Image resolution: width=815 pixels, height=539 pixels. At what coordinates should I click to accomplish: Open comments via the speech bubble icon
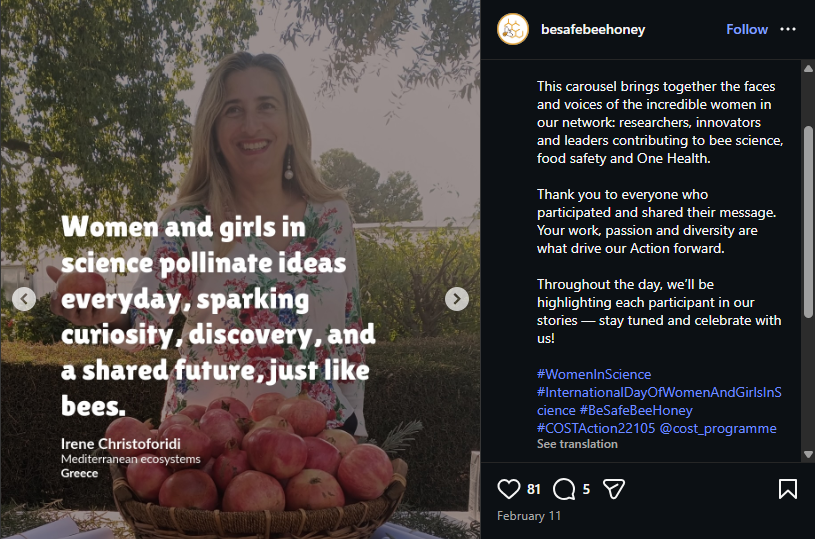coord(564,489)
